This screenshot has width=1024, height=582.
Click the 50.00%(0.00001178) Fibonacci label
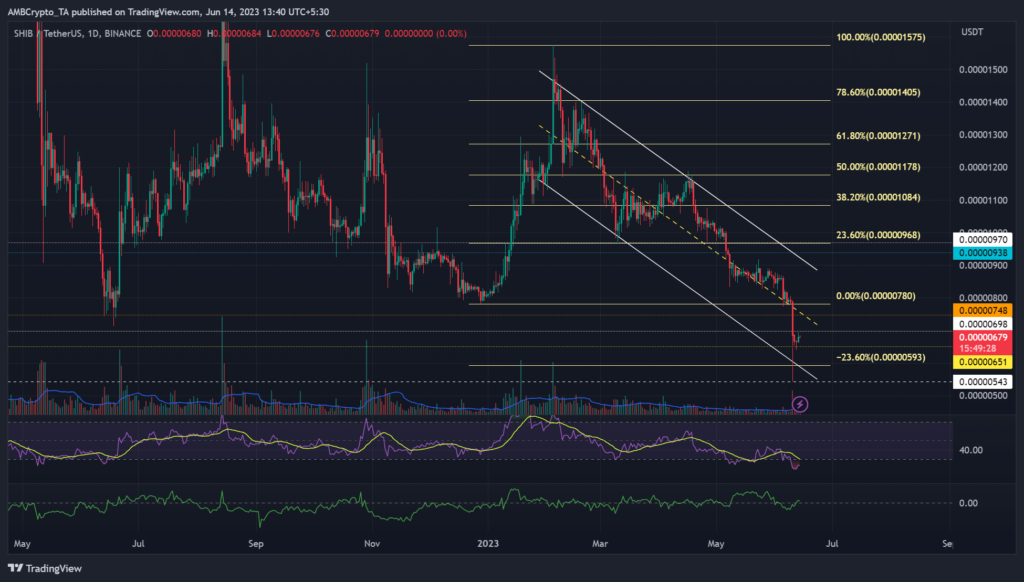click(877, 166)
